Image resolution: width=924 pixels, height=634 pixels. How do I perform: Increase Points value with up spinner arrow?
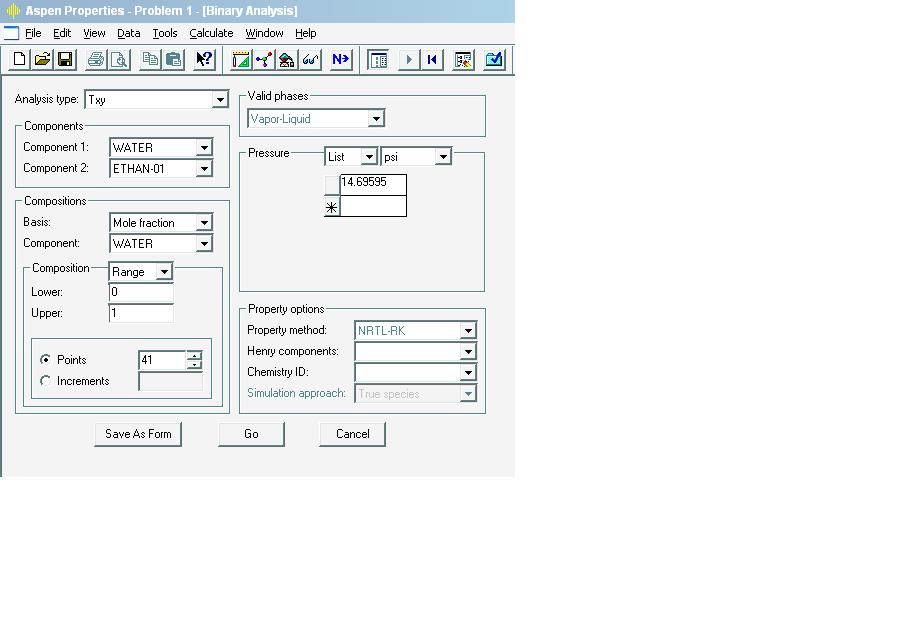point(194,355)
